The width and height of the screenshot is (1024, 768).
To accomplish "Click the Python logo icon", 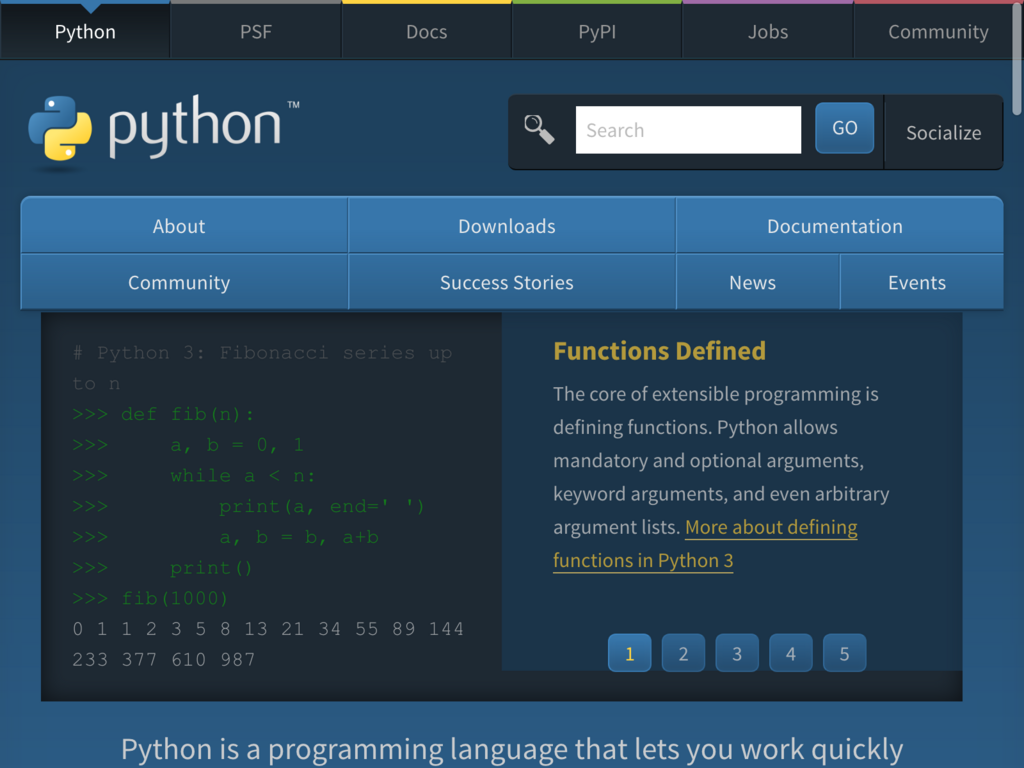I will pos(59,131).
